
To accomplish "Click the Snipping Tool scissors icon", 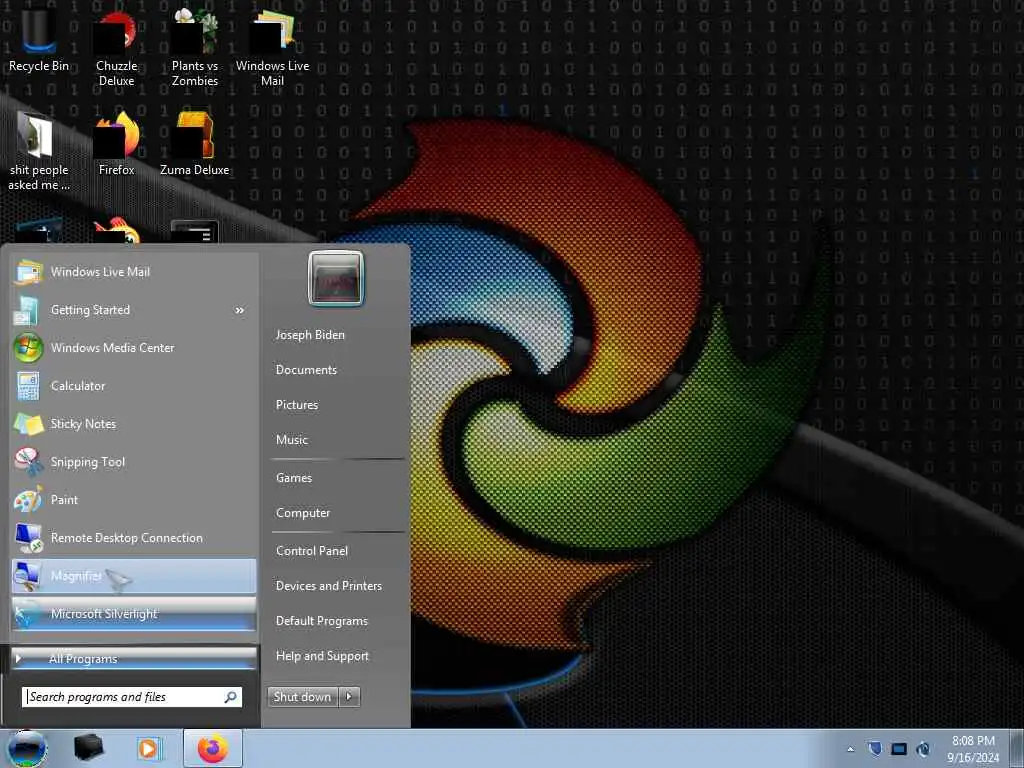I will click(28, 462).
